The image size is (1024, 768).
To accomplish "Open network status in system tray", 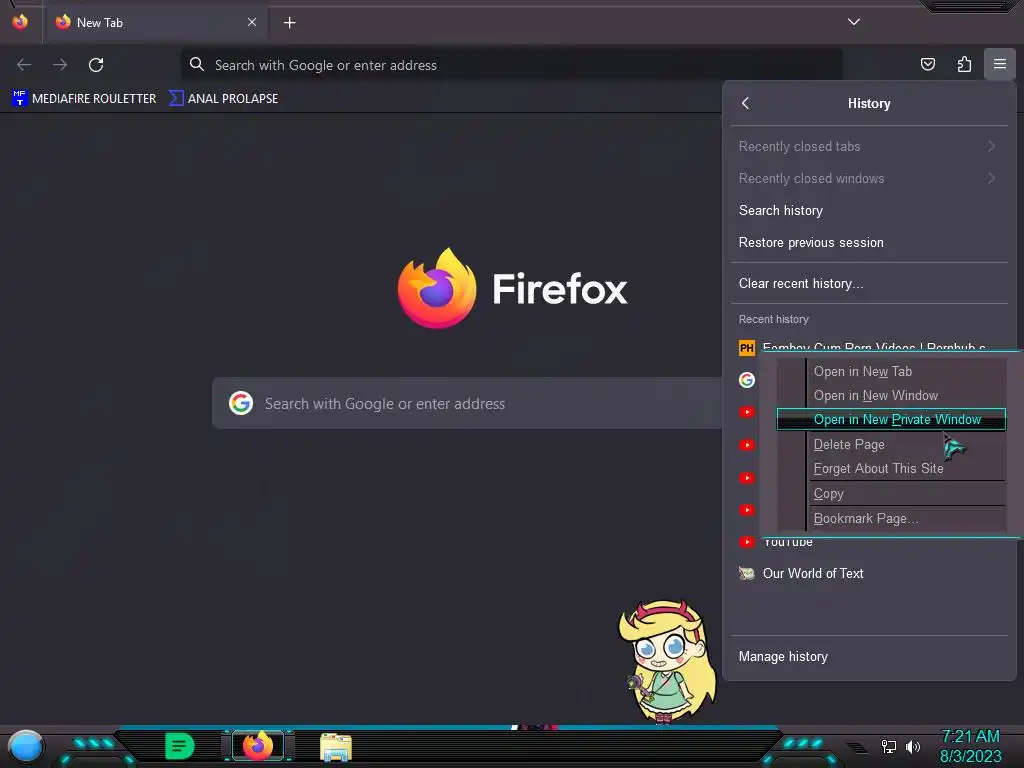I will [889, 746].
